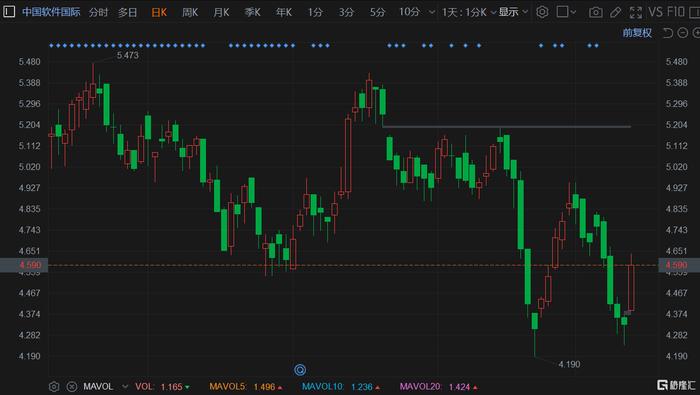Switch to 周K weekly chart tab
This screenshot has height=395, width=700.
(190, 12)
